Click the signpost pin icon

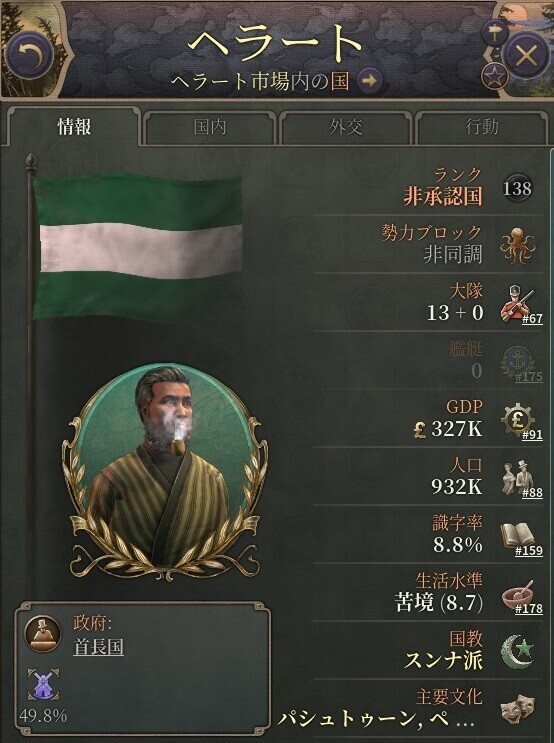coord(494,33)
